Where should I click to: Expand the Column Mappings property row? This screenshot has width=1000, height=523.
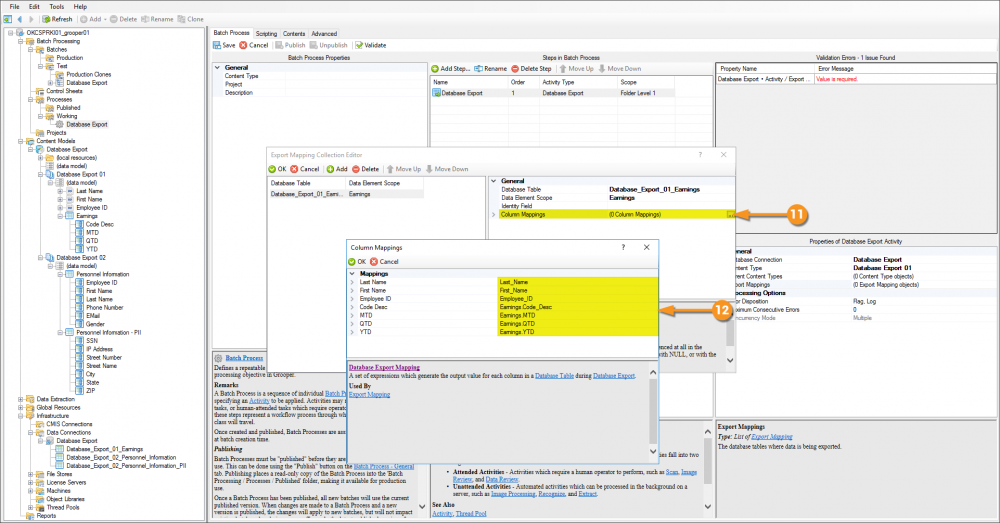(494, 214)
